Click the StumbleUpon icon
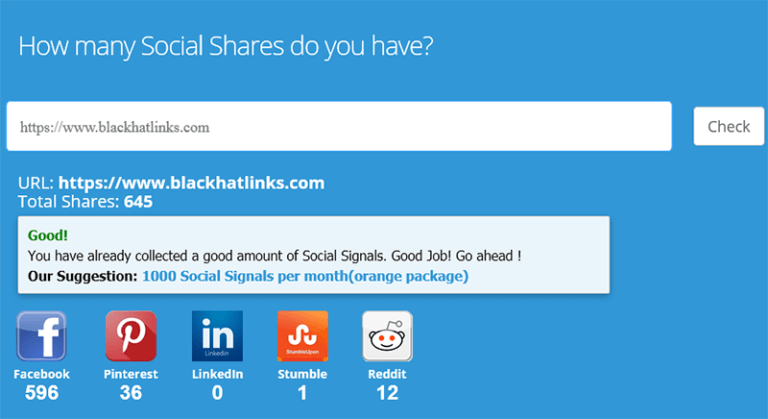Image resolution: width=768 pixels, height=419 pixels. click(302, 336)
